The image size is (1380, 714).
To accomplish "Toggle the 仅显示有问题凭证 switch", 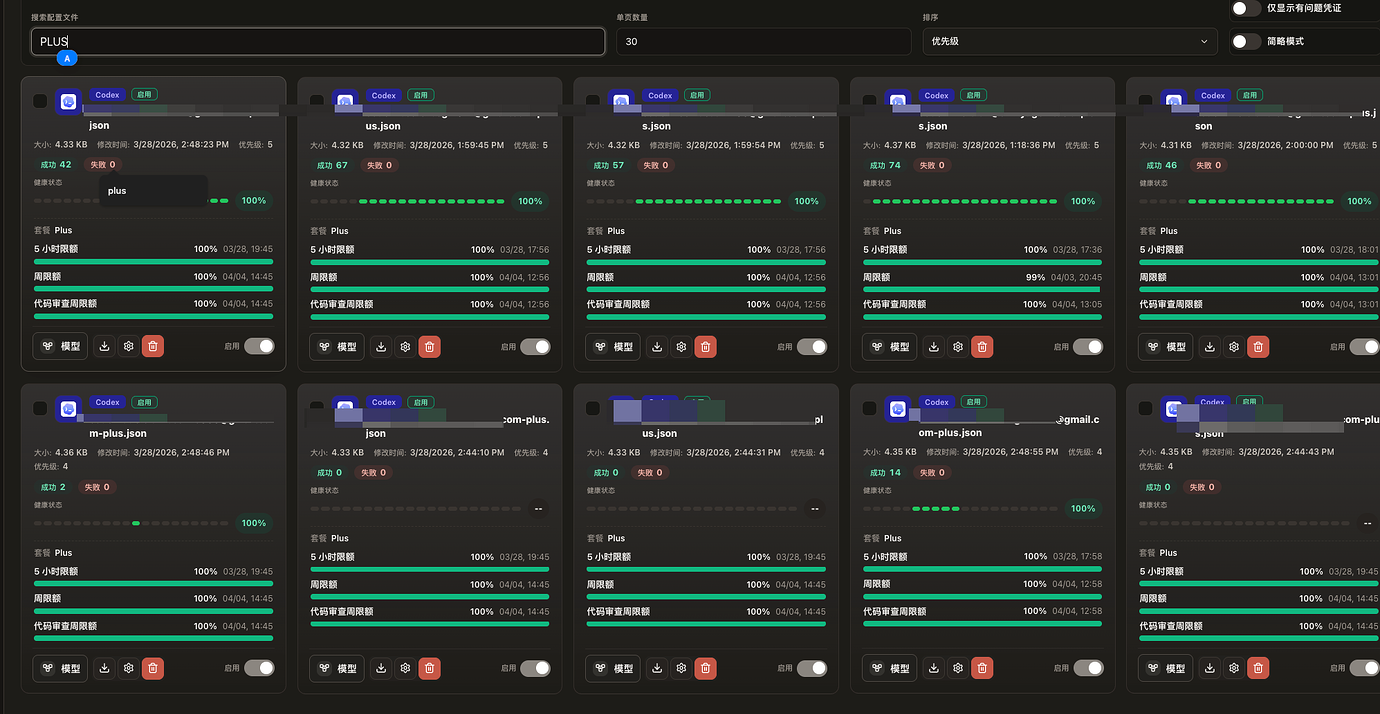I will pos(1246,8).
